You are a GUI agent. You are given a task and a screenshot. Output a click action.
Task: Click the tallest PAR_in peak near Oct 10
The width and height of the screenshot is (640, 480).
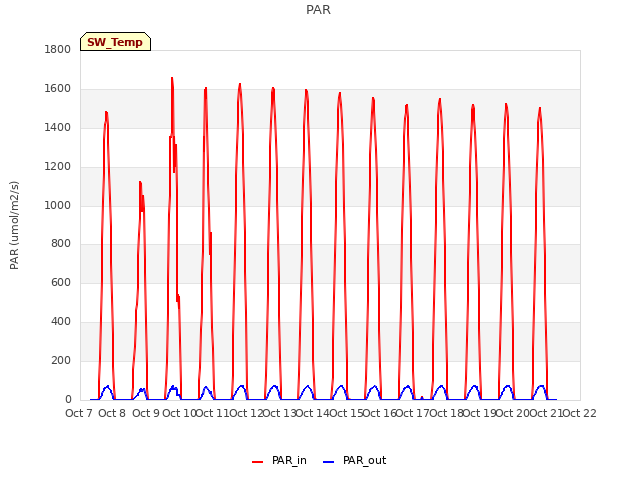(172, 78)
